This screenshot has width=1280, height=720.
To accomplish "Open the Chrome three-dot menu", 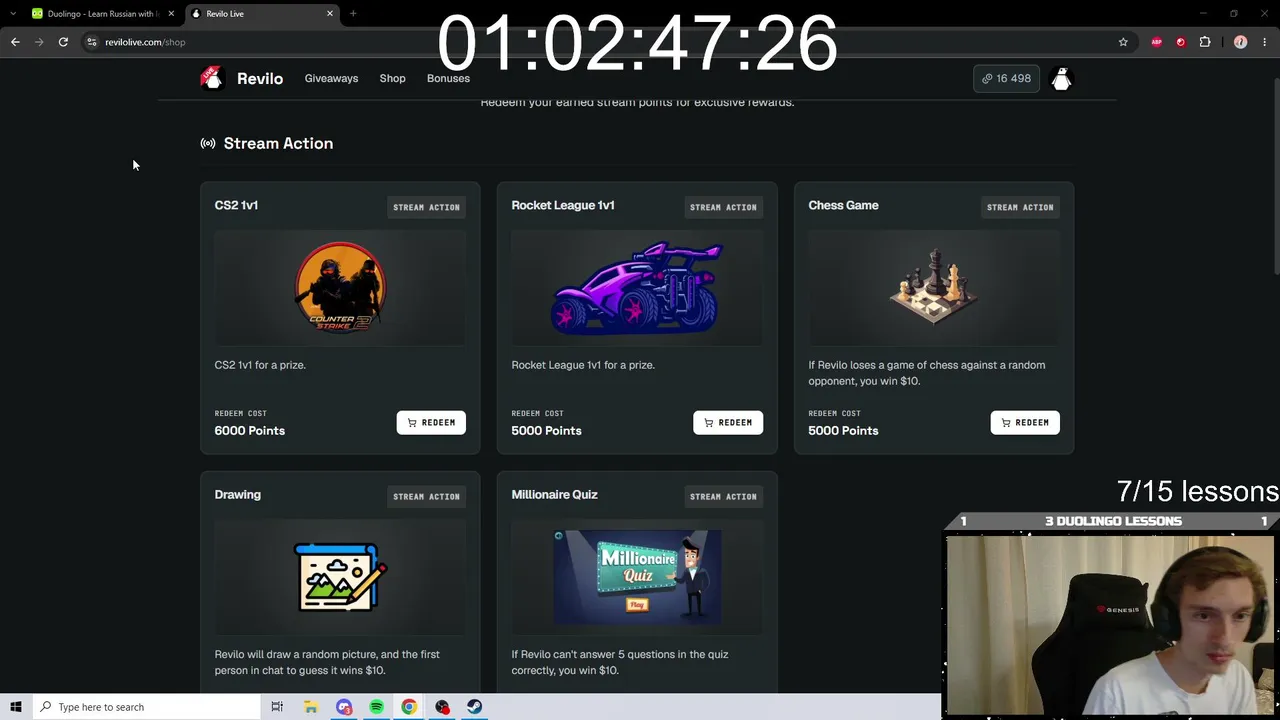I will (x=1265, y=42).
